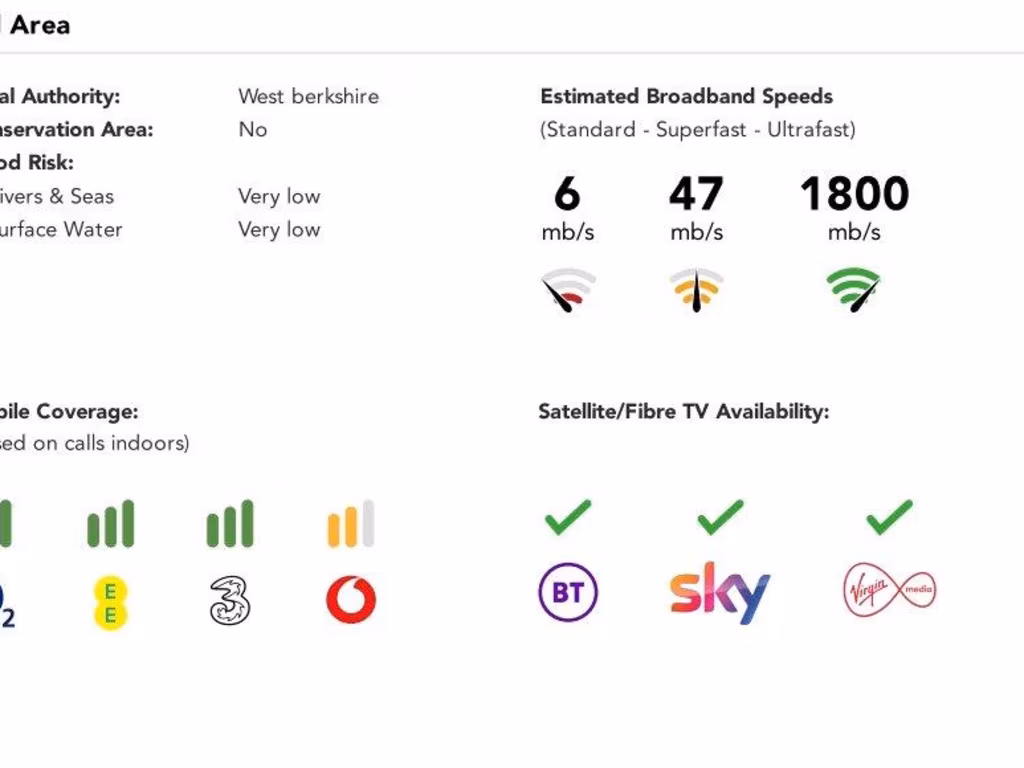
Task: Click the red standard speed gauge icon
Action: pyautogui.click(x=568, y=291)
